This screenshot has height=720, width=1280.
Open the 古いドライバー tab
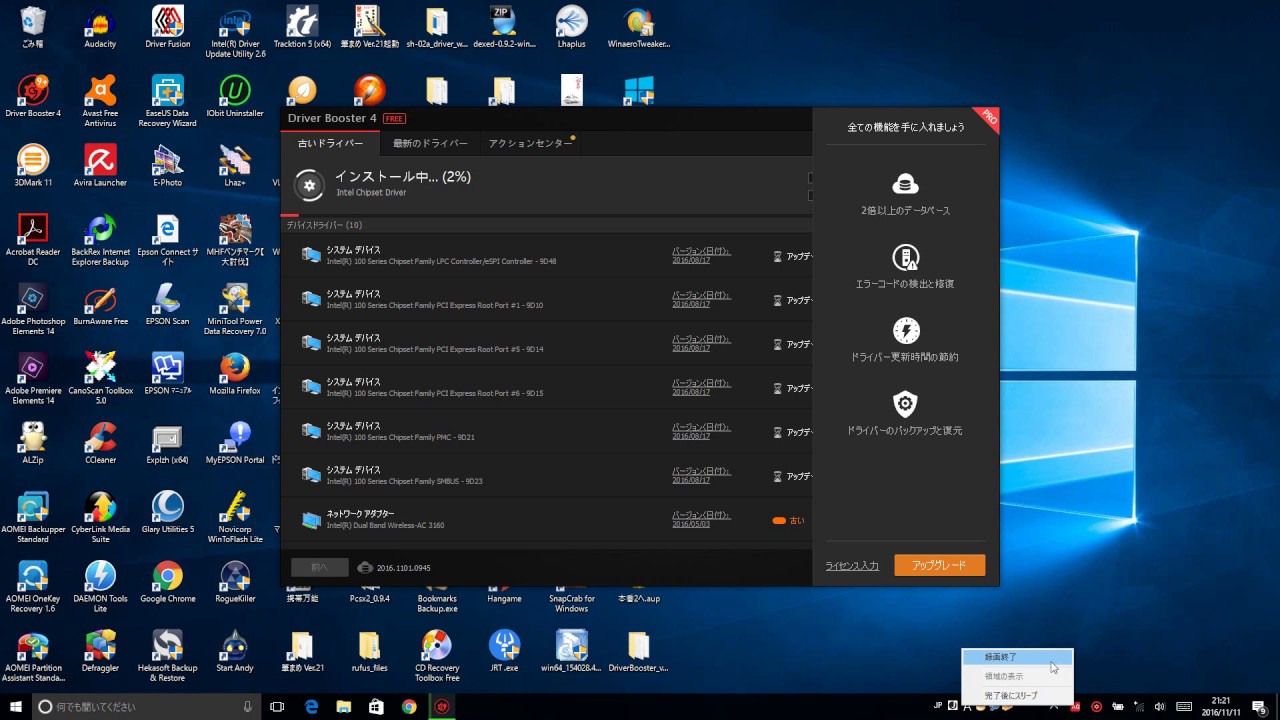point(330,143)
